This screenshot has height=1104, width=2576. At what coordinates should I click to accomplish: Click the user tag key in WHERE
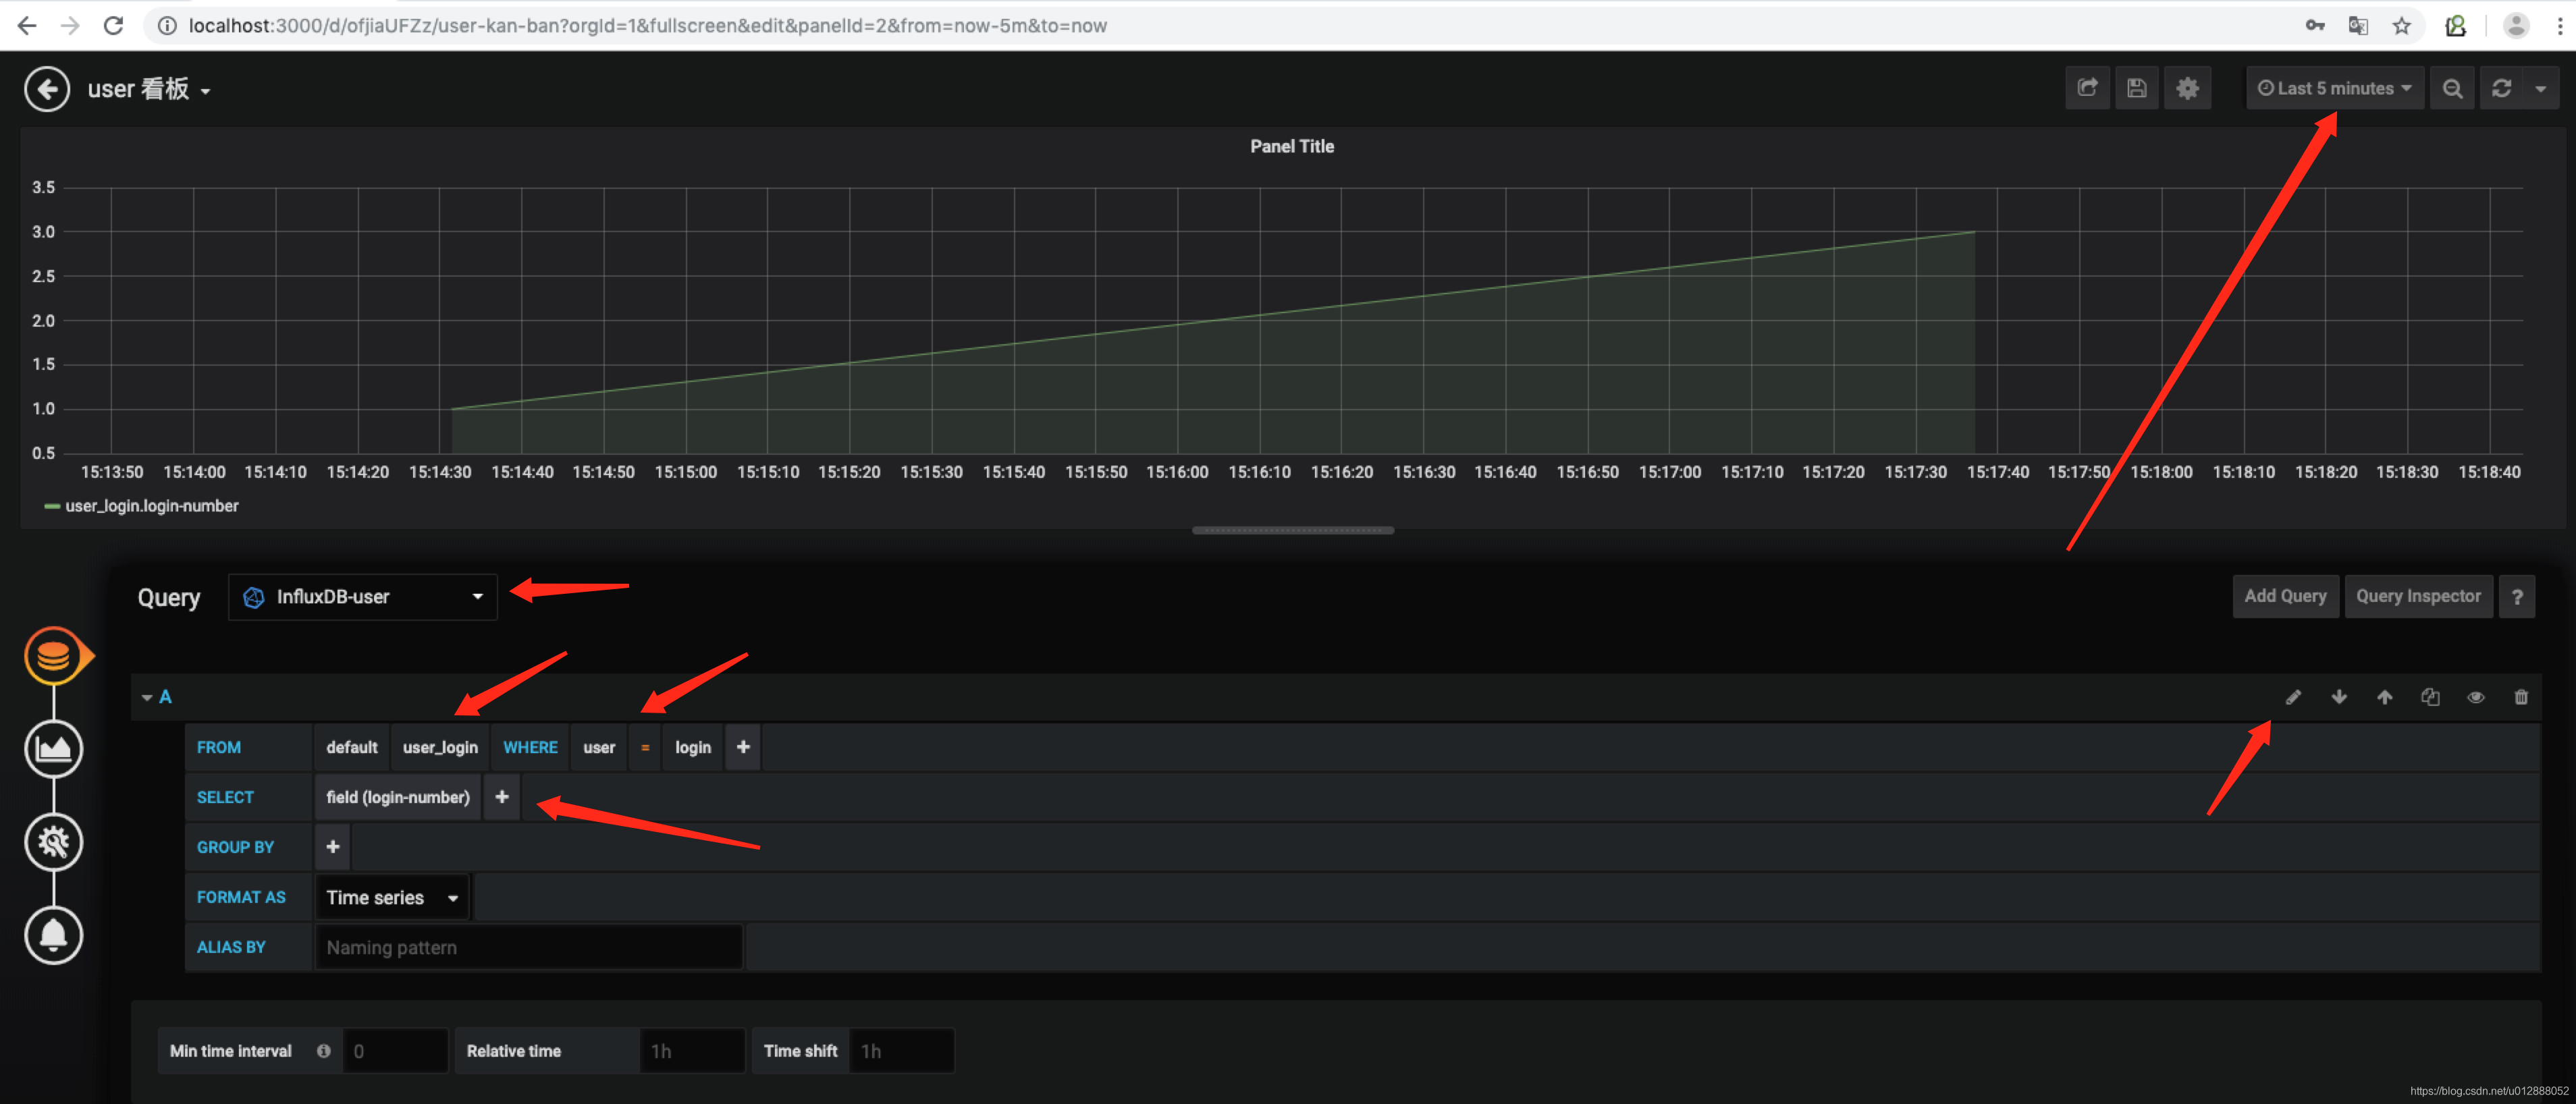pyautogui.click(x=599, y=747)
